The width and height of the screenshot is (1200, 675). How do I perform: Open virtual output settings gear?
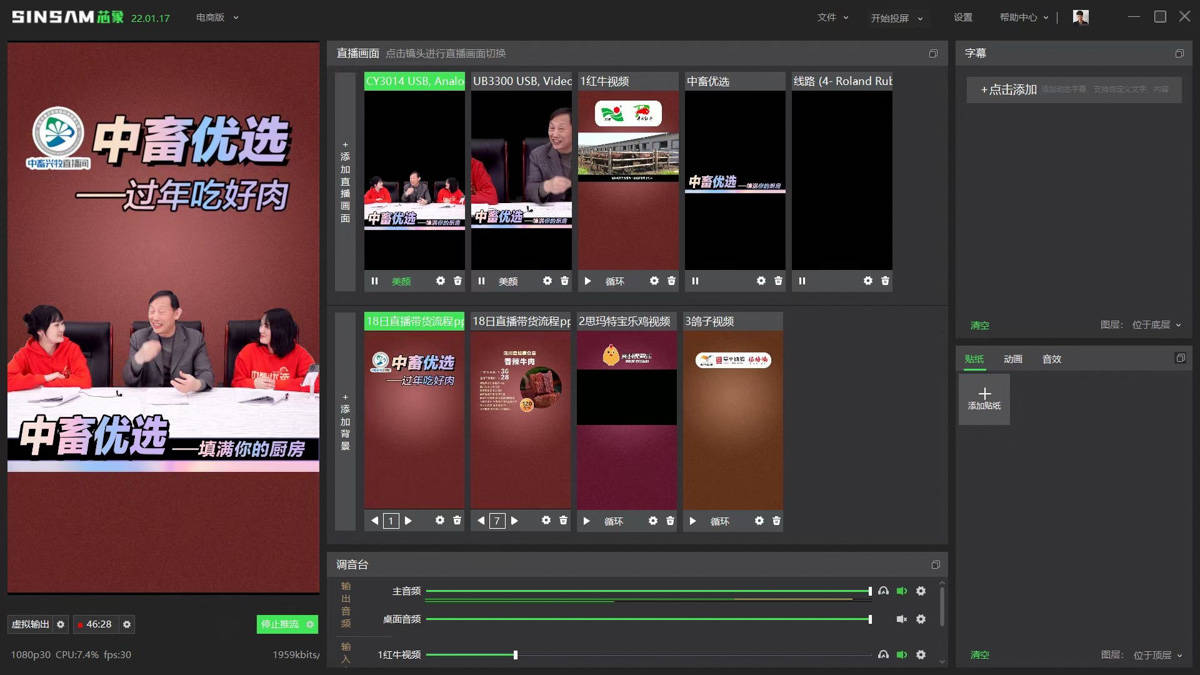(61, 624)
